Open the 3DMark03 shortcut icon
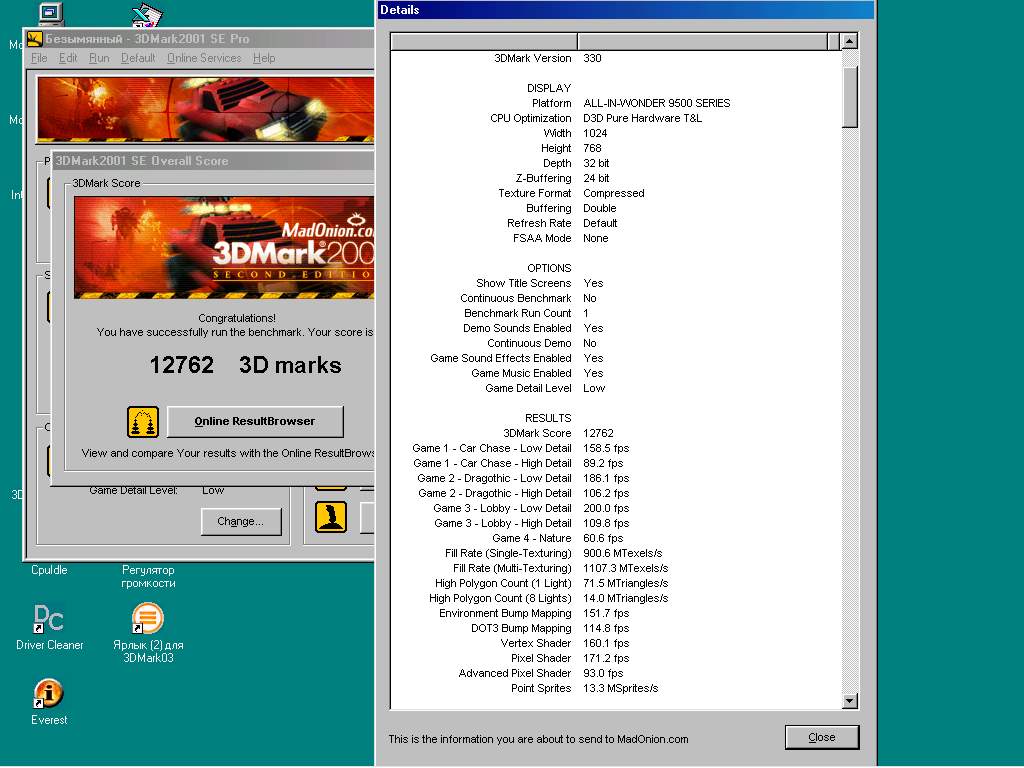Screen dimensions: 1024x768 click(x=148, y=619)
